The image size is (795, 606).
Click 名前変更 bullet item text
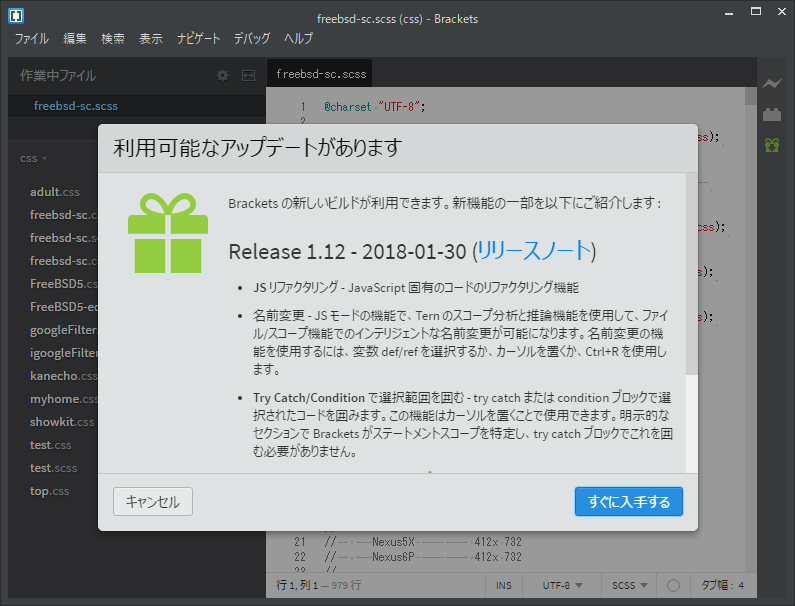click(x=461, y=342)
